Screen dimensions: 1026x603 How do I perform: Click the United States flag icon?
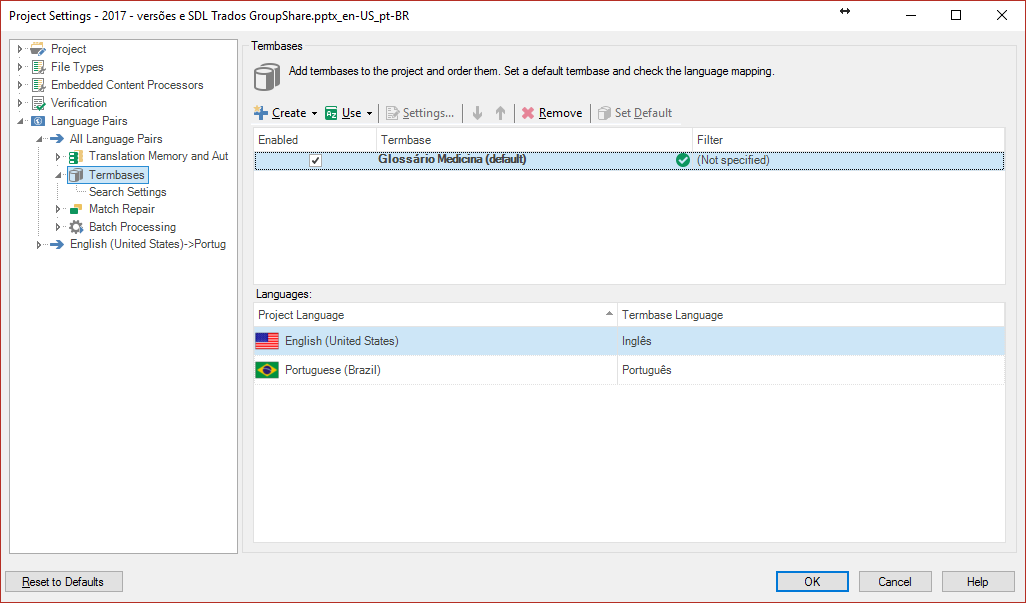pos(267,341)
